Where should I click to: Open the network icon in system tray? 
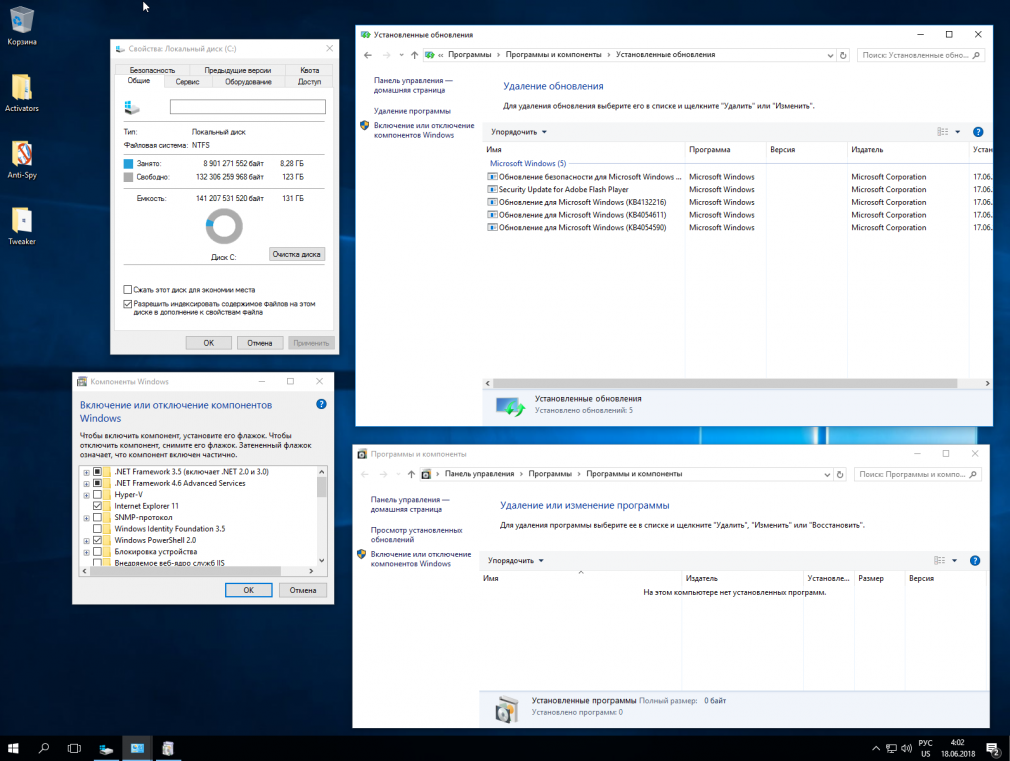tap(891, 748)
